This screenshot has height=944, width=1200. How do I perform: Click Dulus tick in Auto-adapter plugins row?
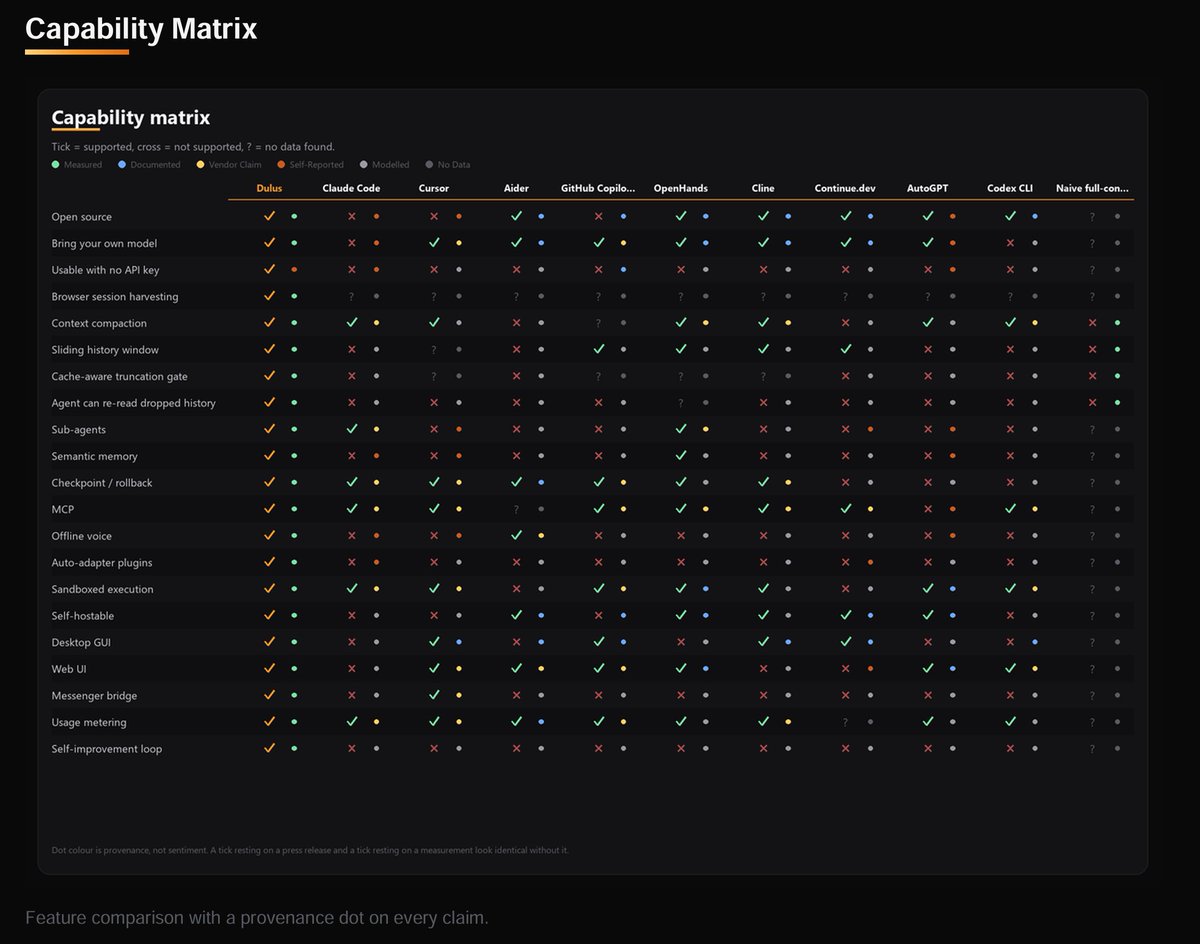269,562
